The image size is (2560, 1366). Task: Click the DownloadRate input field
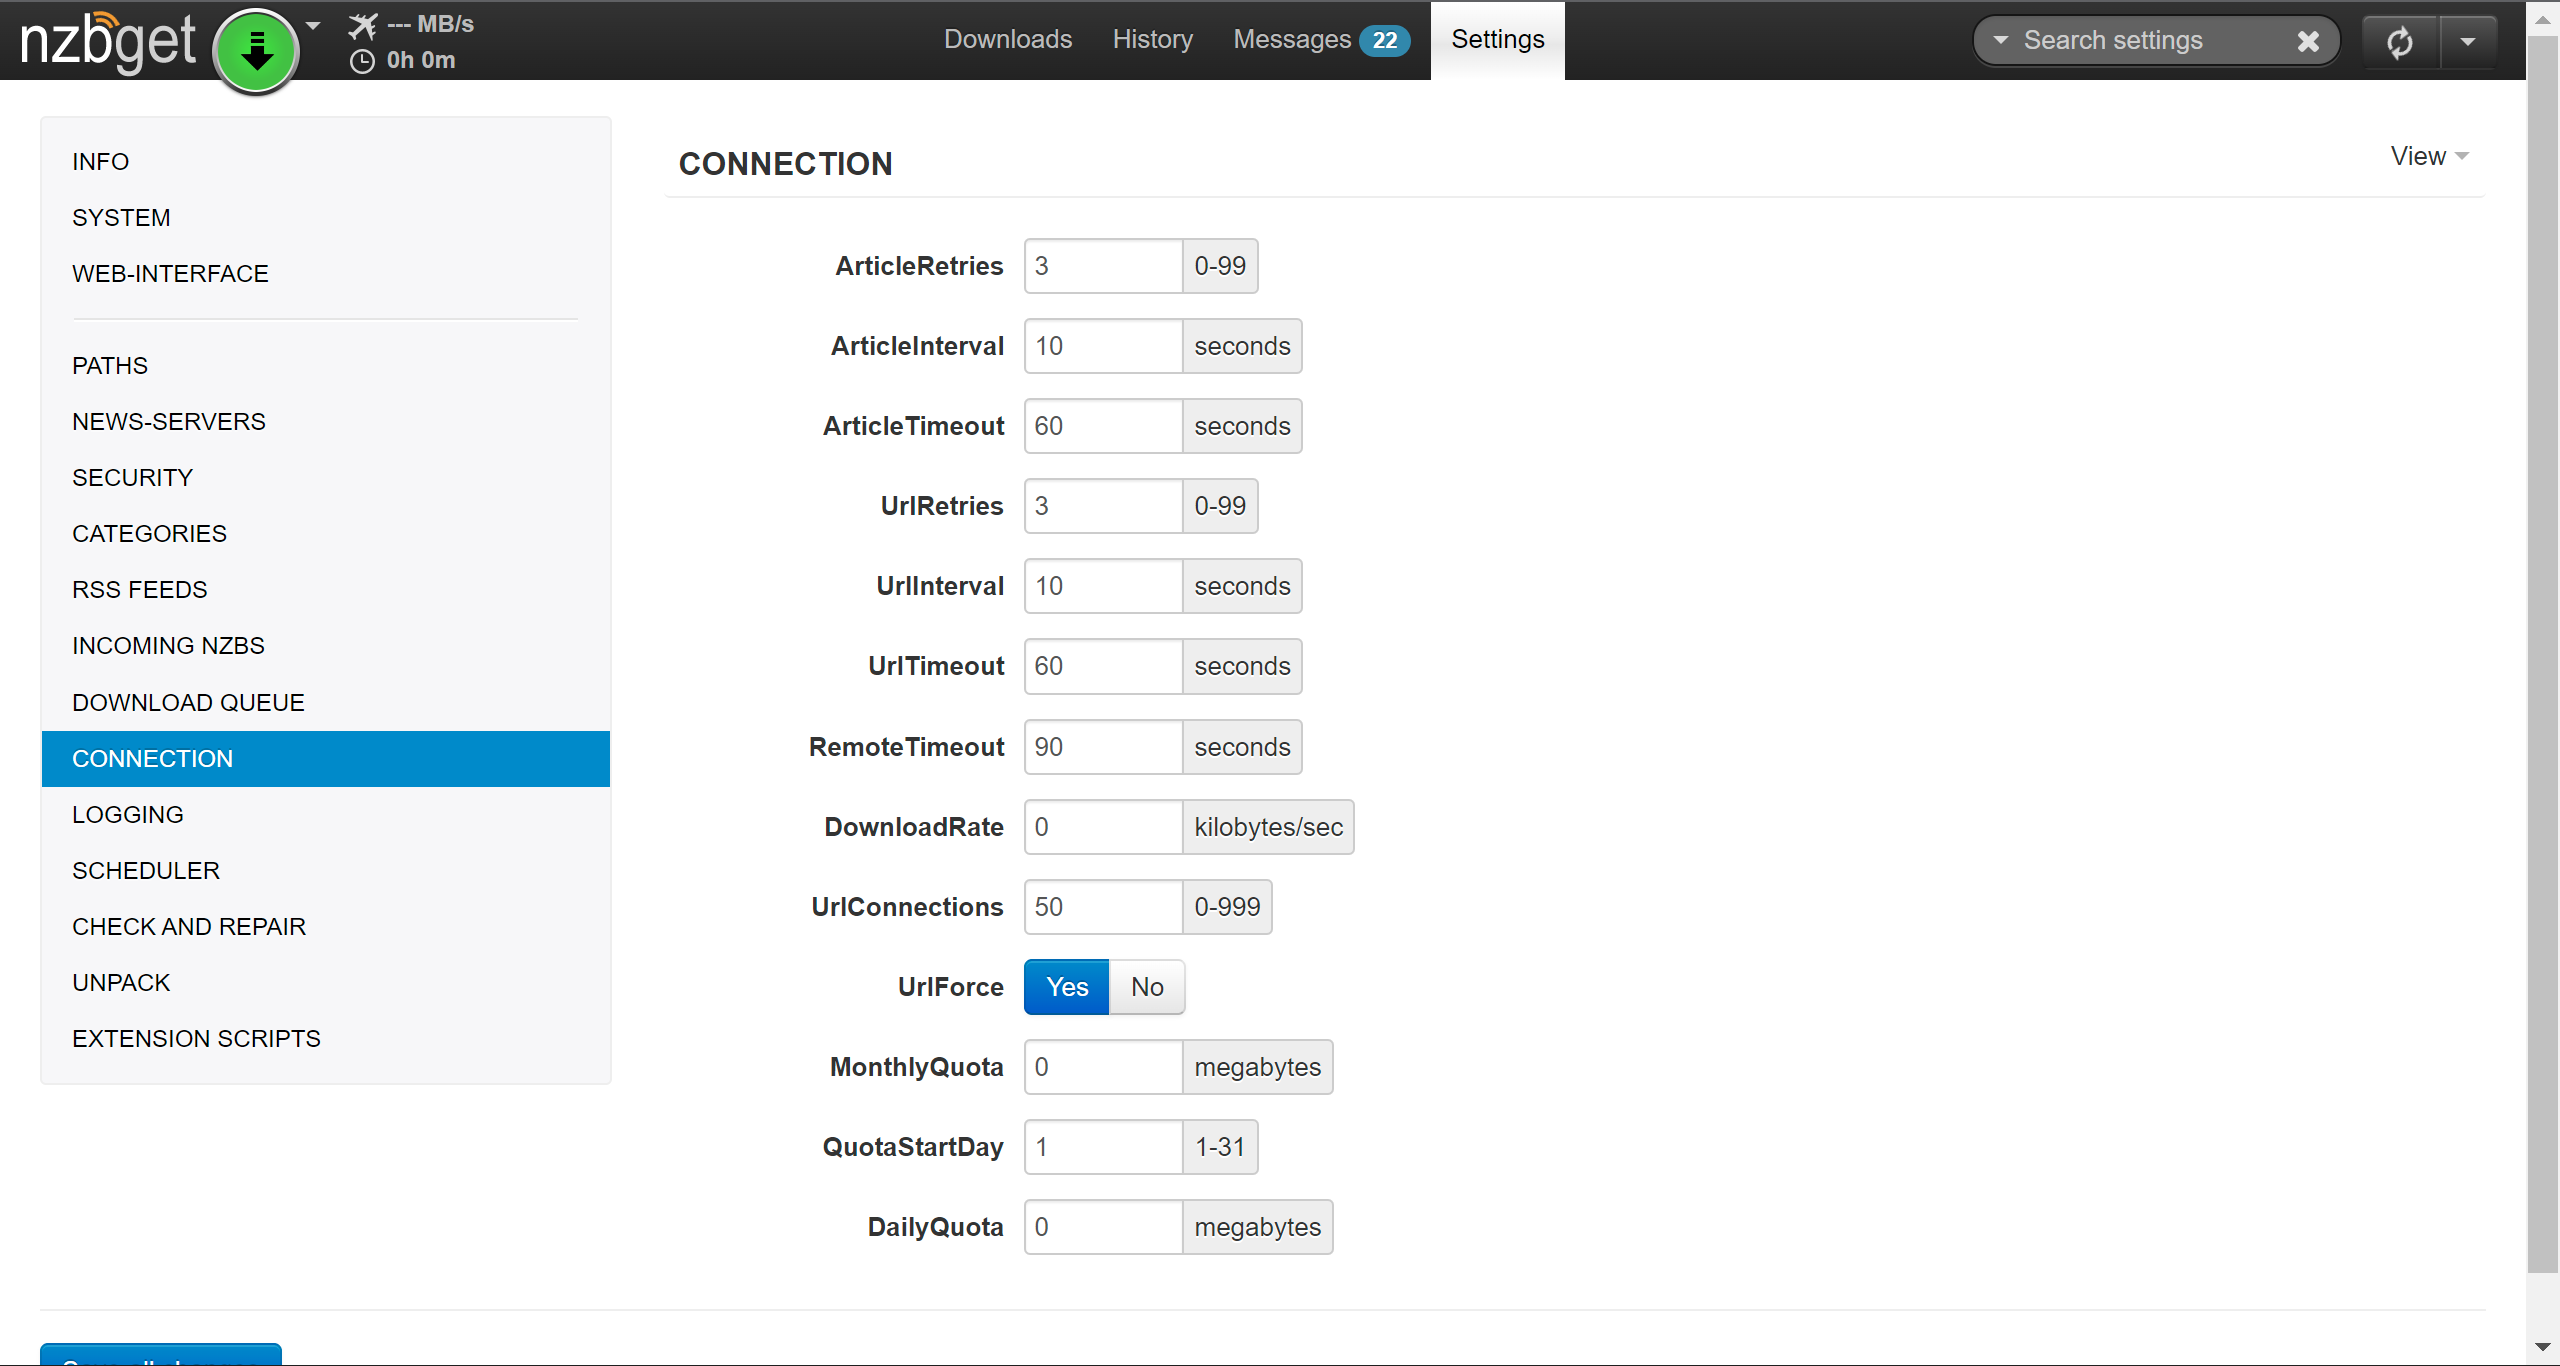click(x=1103, y=827)
